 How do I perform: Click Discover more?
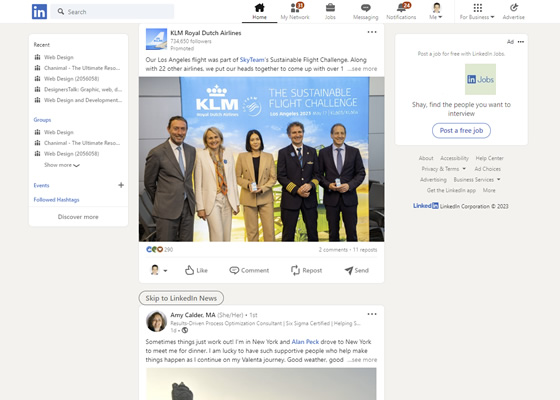coord(78,217)
